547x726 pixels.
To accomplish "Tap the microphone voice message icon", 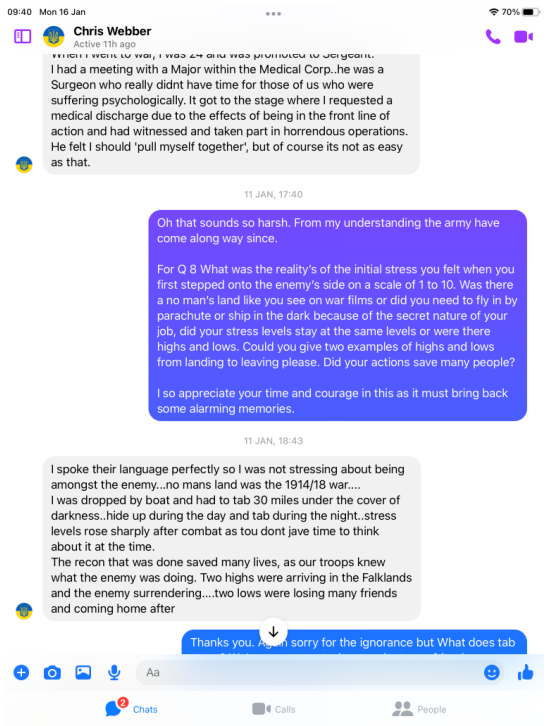I will (114, 672).
